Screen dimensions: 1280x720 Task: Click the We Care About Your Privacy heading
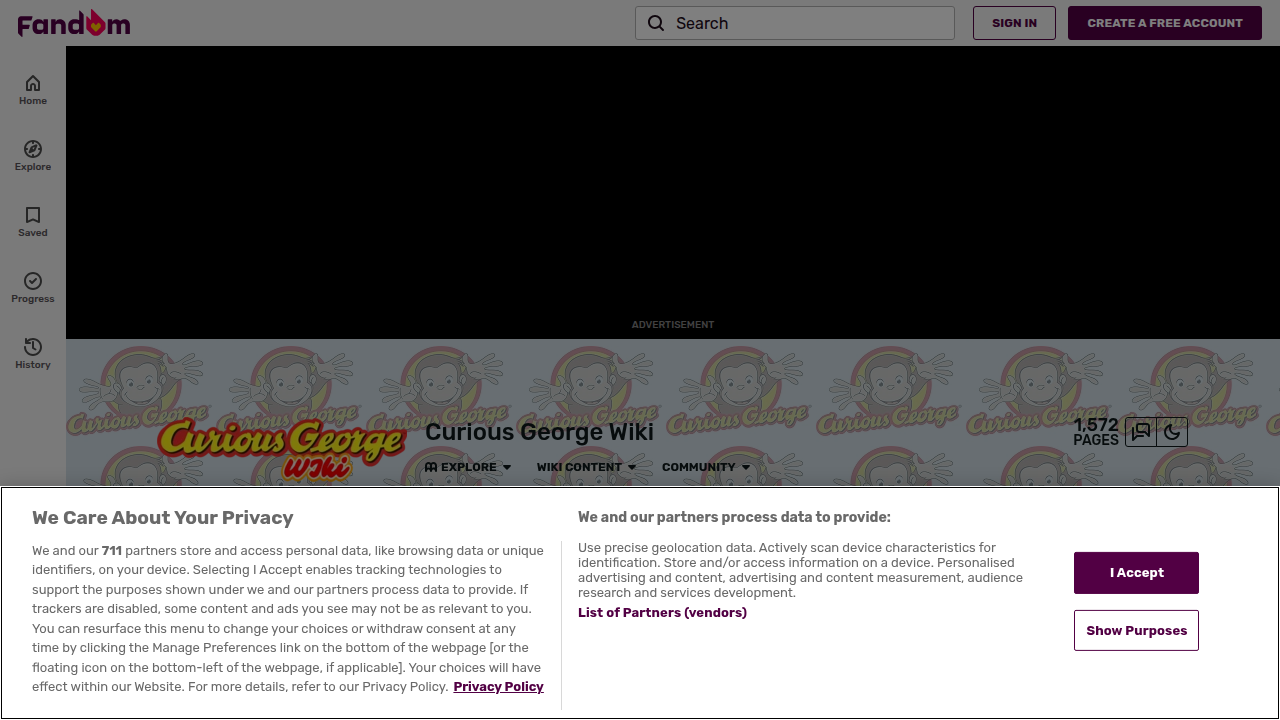pyautogui.click(x=163, y=518)
